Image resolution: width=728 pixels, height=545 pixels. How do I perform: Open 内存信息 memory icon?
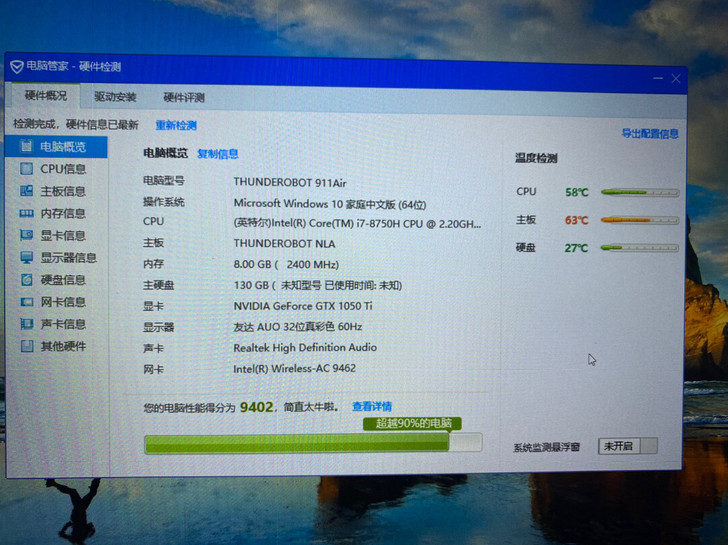[26, 213]
